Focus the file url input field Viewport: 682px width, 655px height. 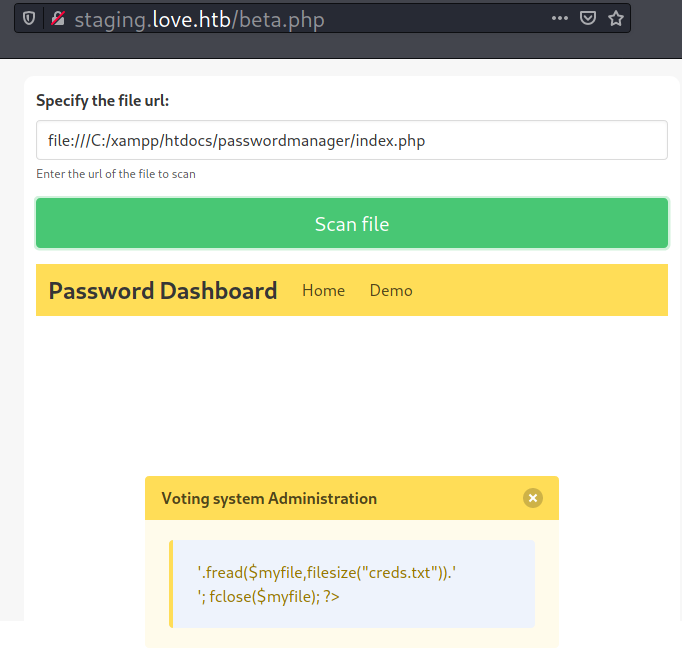pyautogui.click(x=351, y=140)
